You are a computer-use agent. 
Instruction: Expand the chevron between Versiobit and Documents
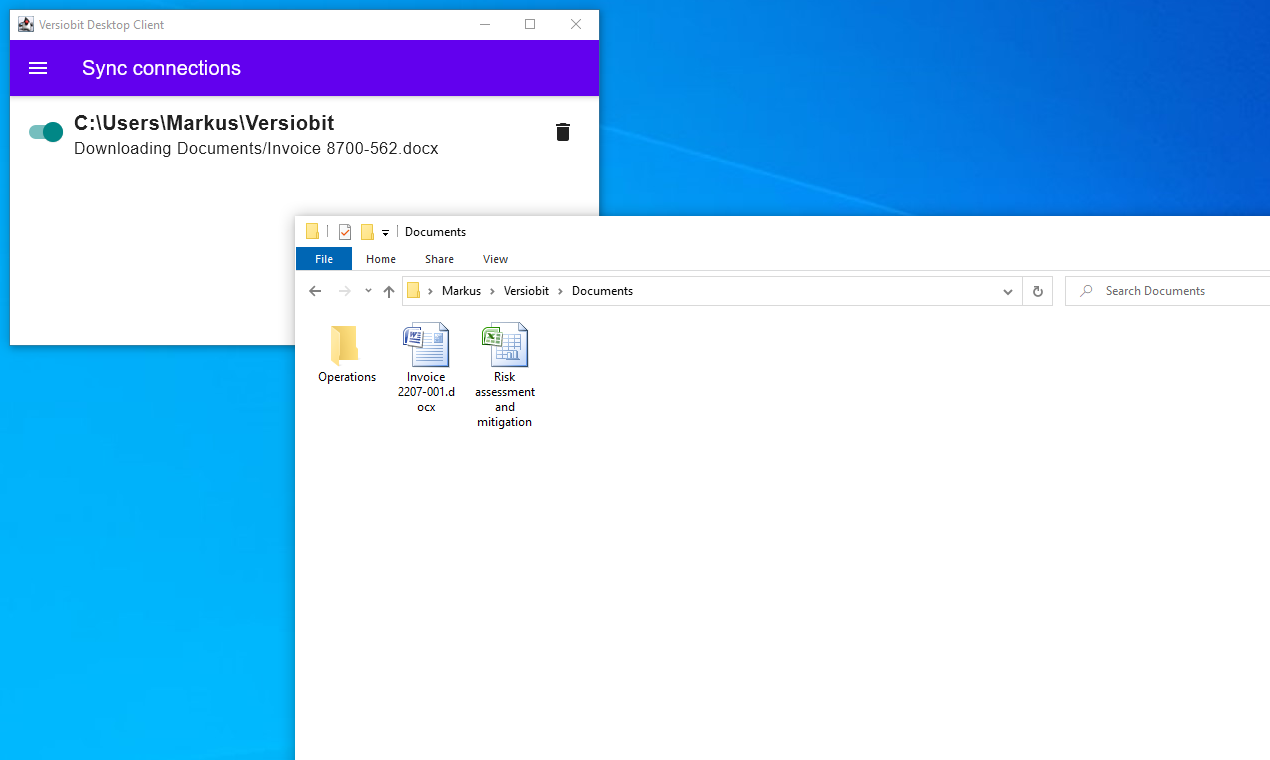[x=561, y=291]
